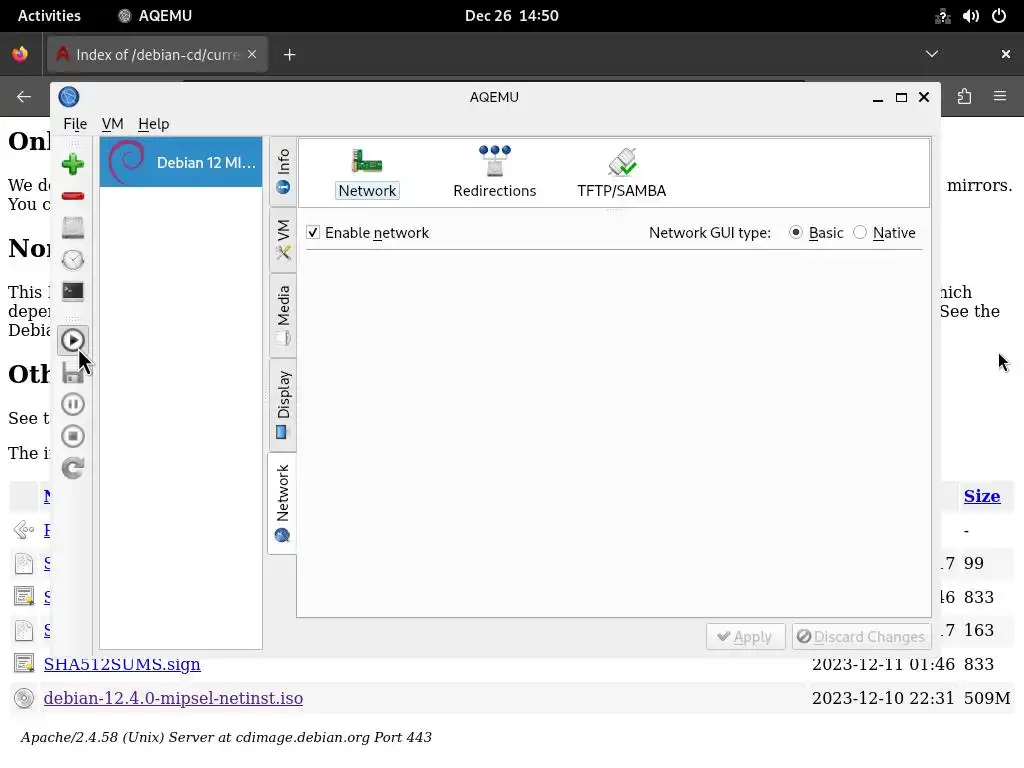Switch to the Network vertical tab

tap(283, 503)
